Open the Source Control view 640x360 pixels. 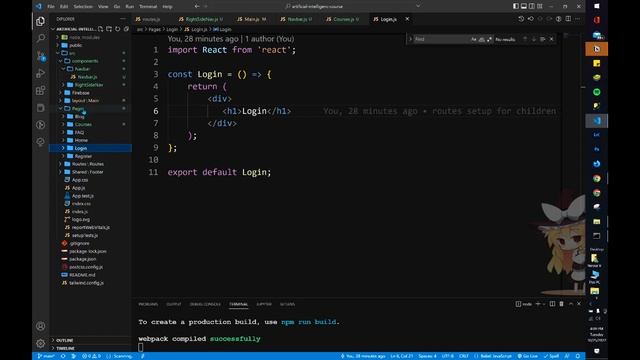tap(40, 56)
